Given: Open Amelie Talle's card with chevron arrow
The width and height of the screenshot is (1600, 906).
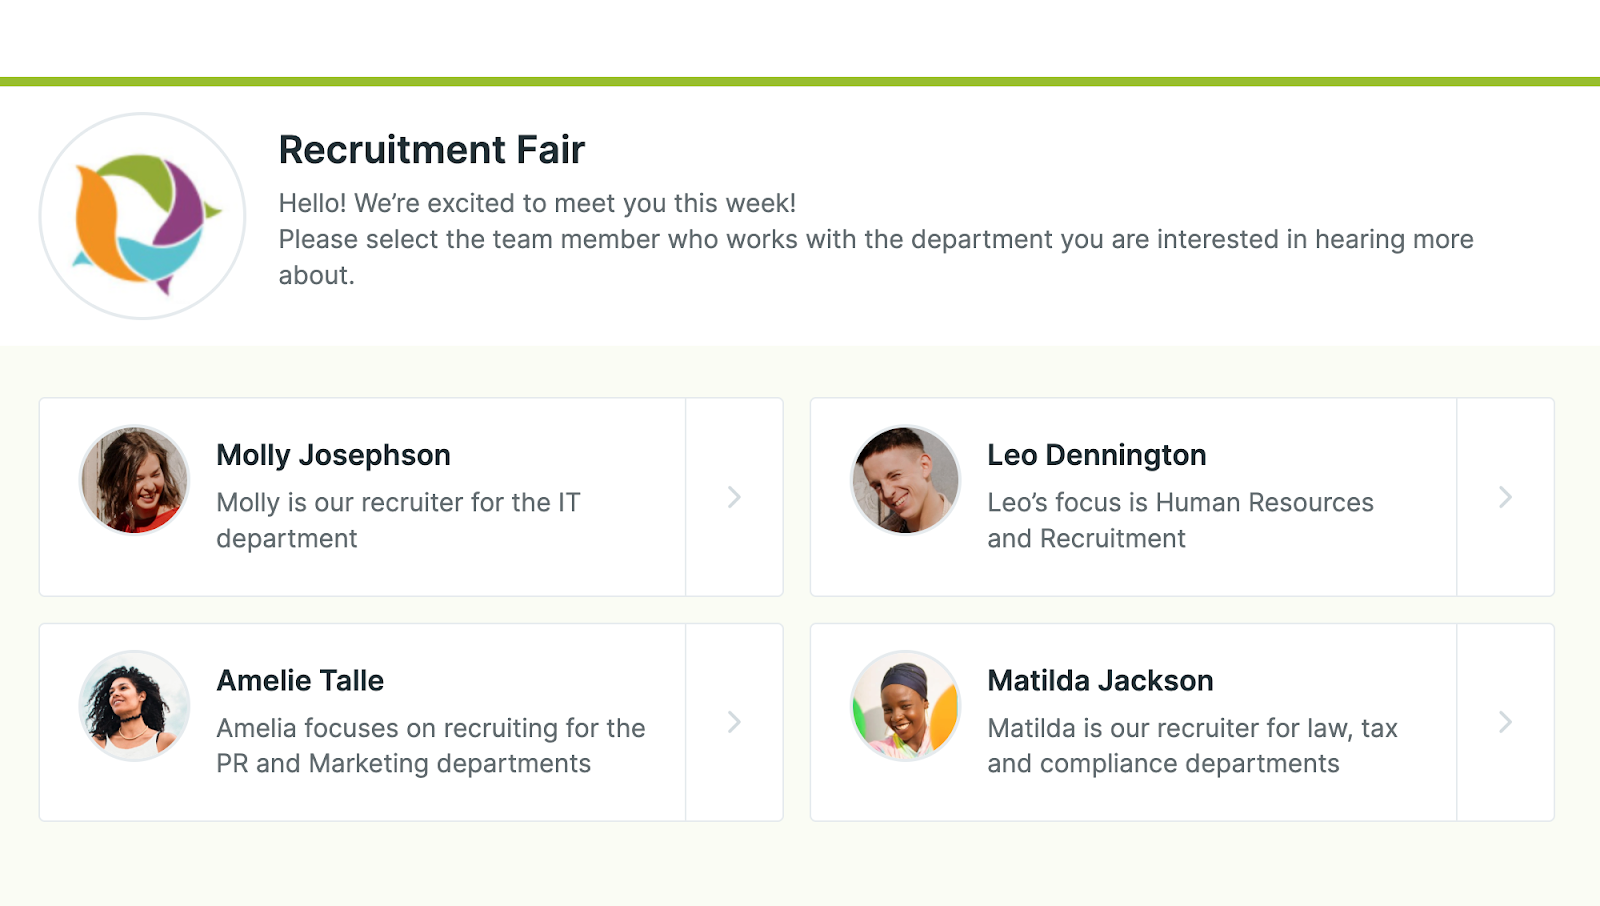Looking at the screenshot, I should point(734,722).
